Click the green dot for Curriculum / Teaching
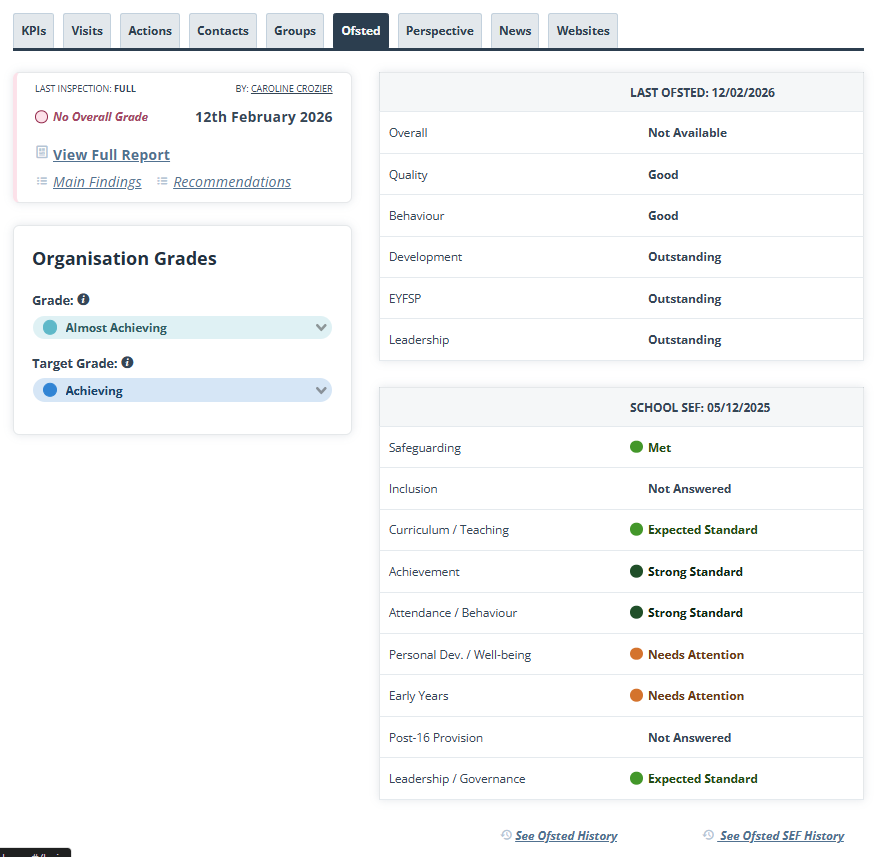 (636, 529)
